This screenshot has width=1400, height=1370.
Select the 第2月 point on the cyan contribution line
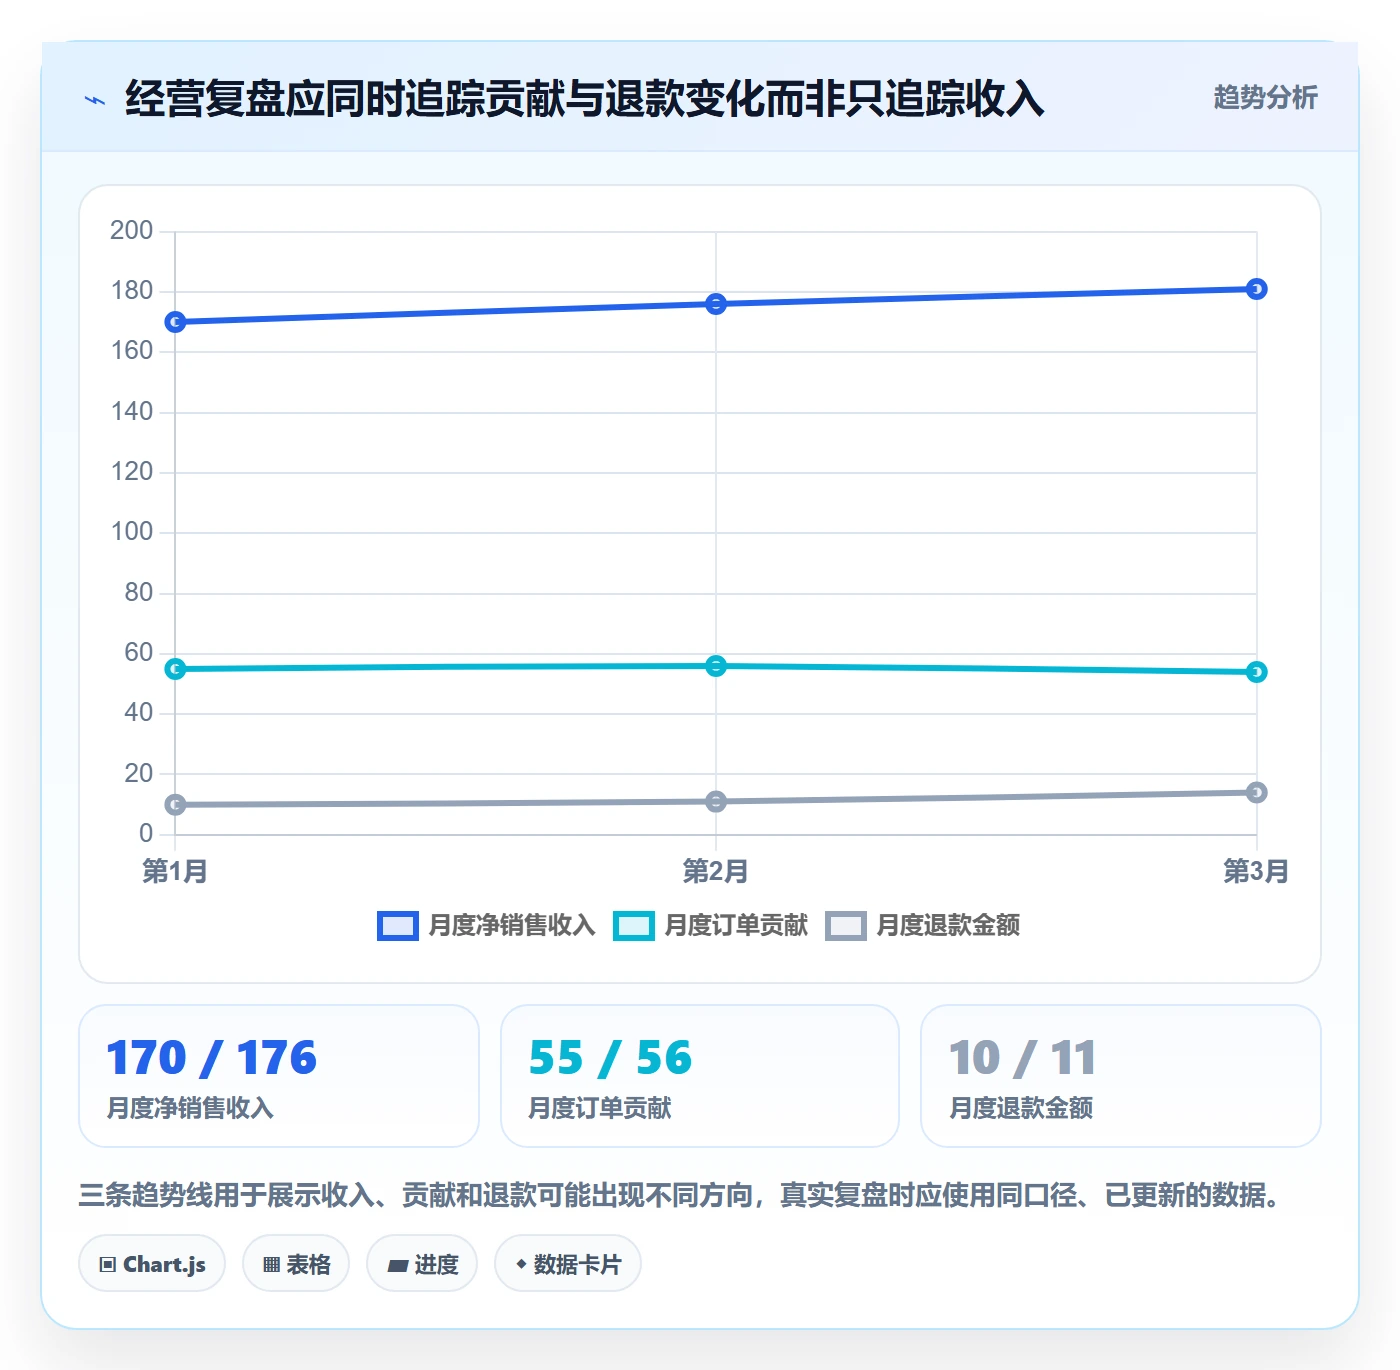[x=716, y=666]
